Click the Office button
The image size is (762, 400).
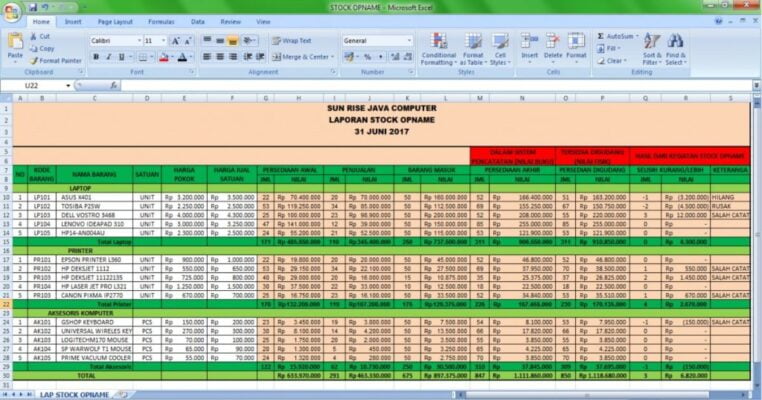(12, 11)
